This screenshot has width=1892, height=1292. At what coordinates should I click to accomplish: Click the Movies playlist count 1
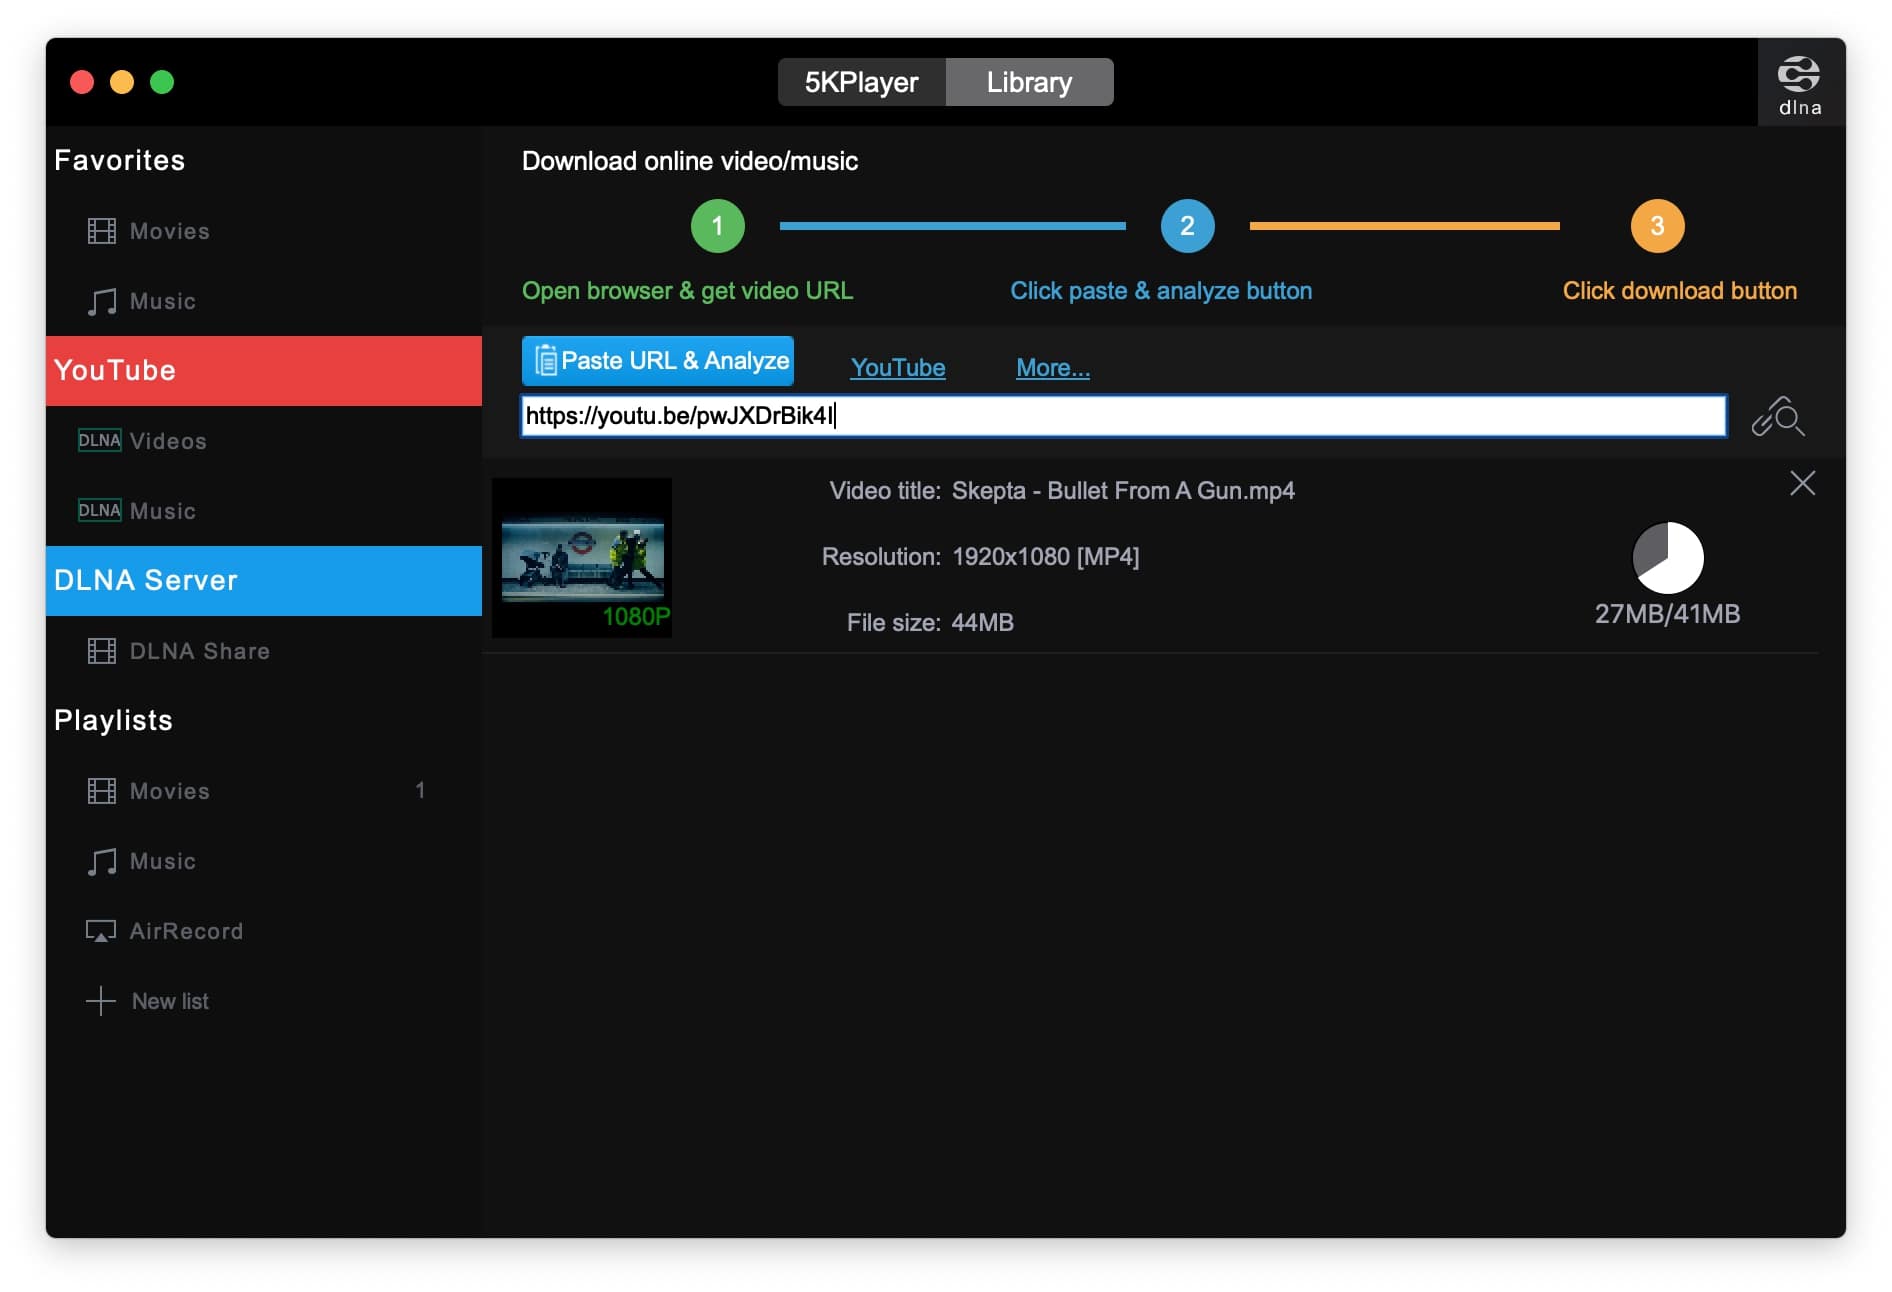421,791
